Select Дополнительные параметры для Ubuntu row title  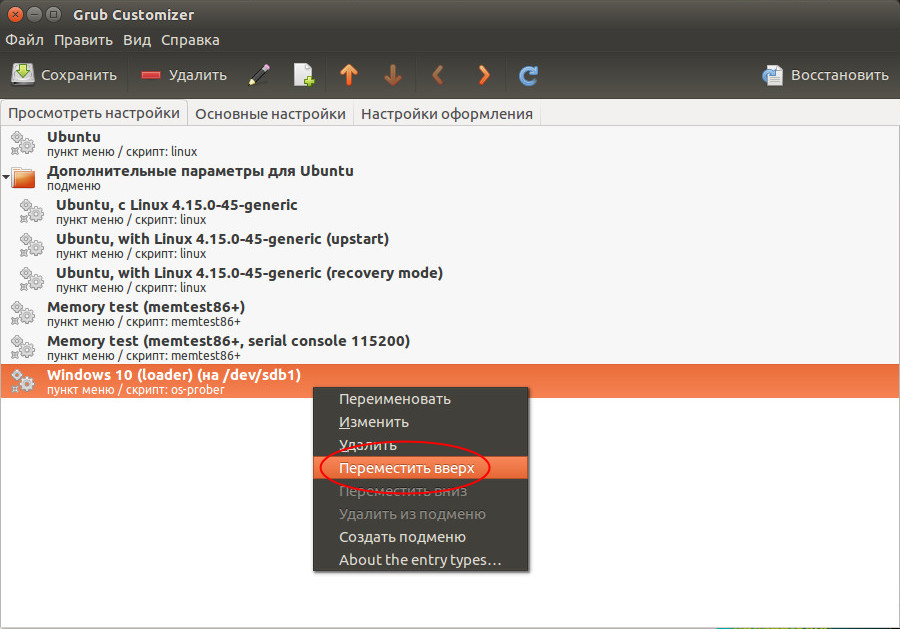[x=200, y=171]
